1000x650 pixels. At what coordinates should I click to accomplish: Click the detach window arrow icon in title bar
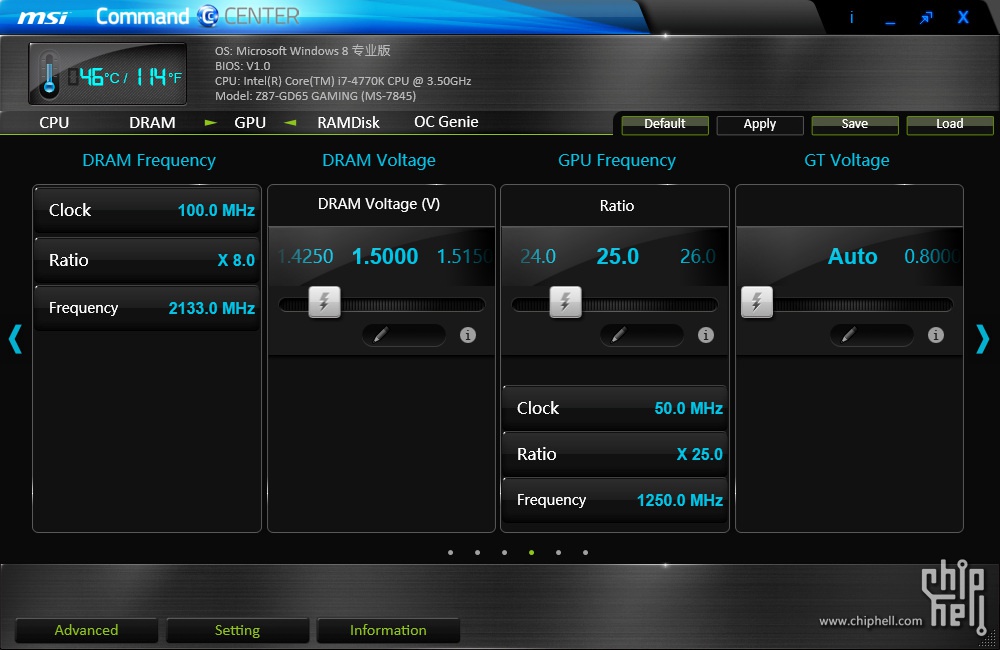[926, 18]
